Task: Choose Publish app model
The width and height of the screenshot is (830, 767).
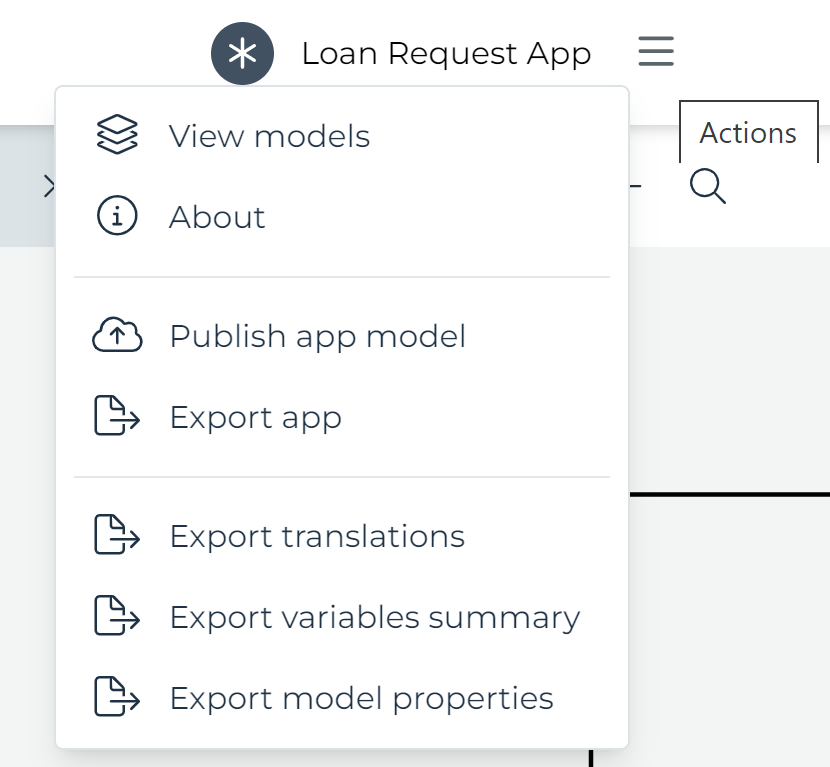Action: [317, 336]
